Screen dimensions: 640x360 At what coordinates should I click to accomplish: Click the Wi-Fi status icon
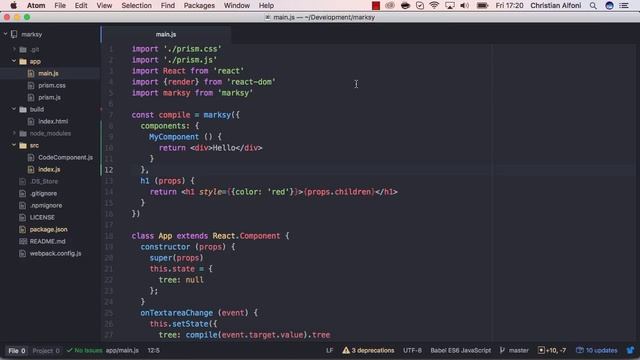click(434, 5)
